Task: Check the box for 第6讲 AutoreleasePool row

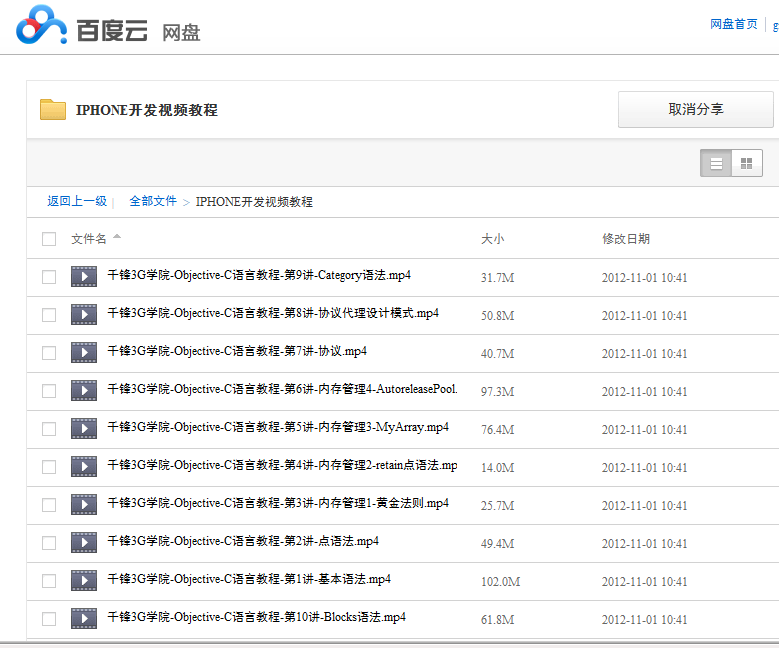Action: (x=49, y=391)
